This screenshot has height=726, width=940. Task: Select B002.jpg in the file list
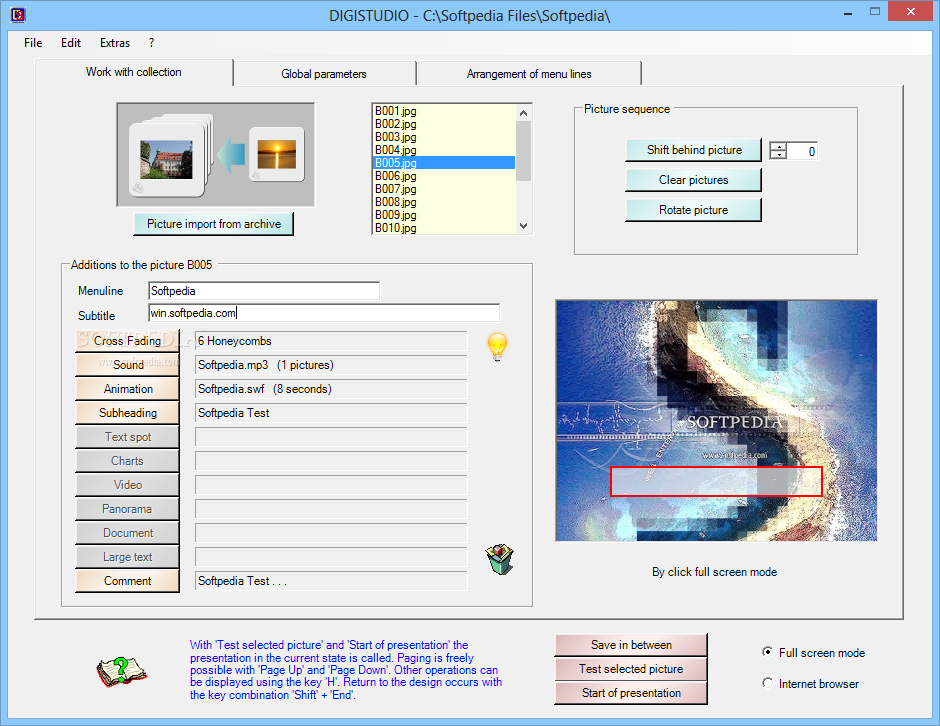pos(444,124)
